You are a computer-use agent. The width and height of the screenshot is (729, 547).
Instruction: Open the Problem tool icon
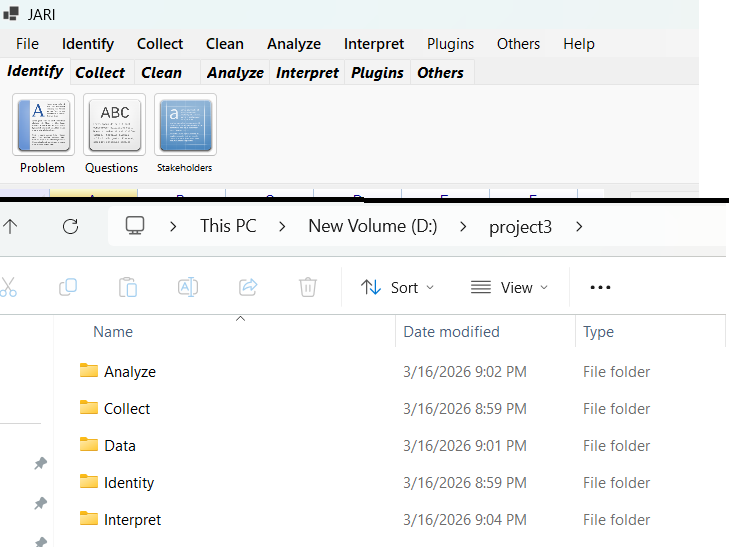pos(43,125)
